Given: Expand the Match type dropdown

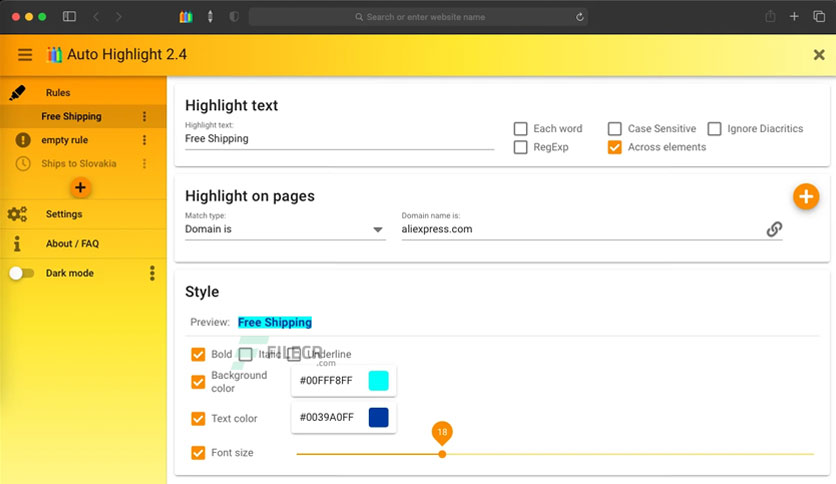Looking at the screenshot, I should tap(285, 229).
